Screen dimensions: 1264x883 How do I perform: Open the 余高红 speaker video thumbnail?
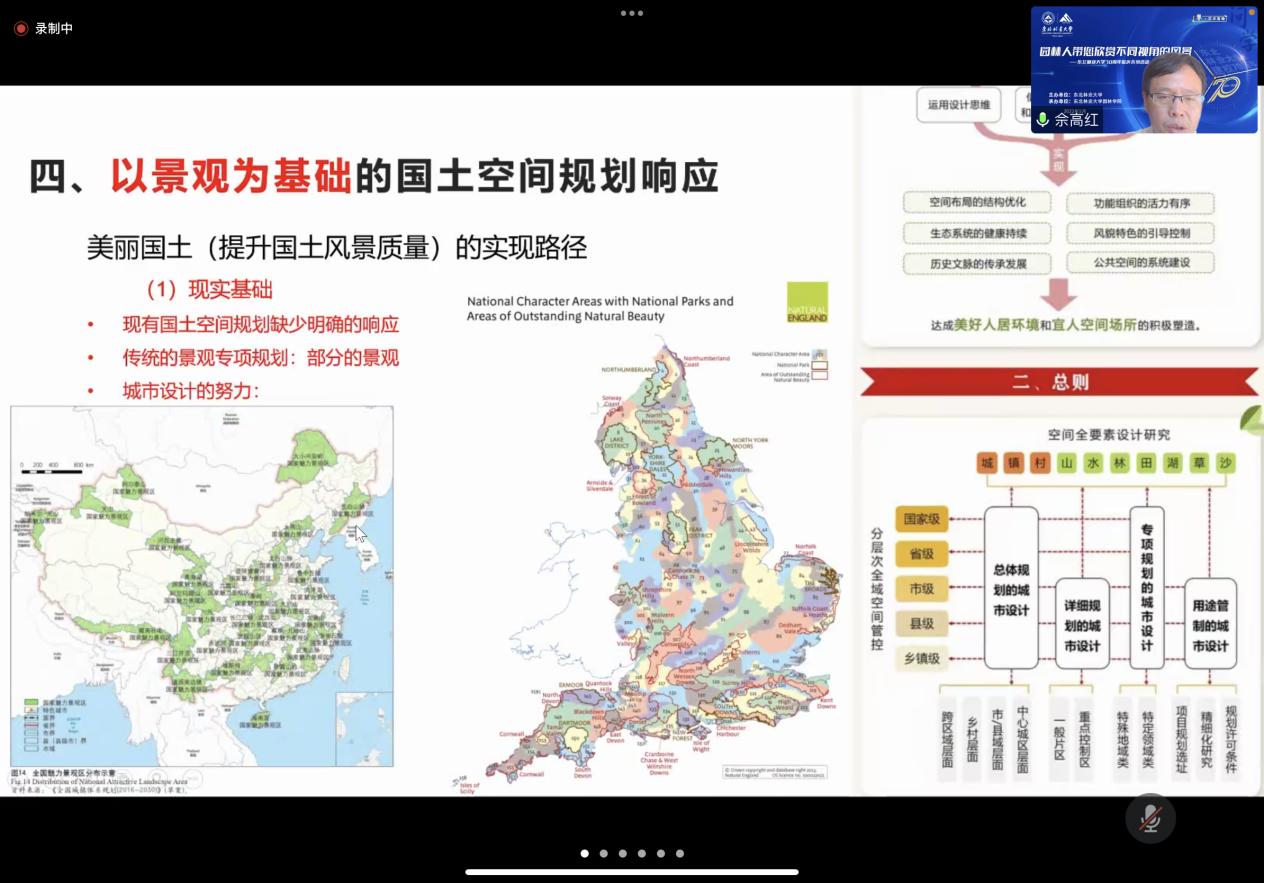(1143, 70)
